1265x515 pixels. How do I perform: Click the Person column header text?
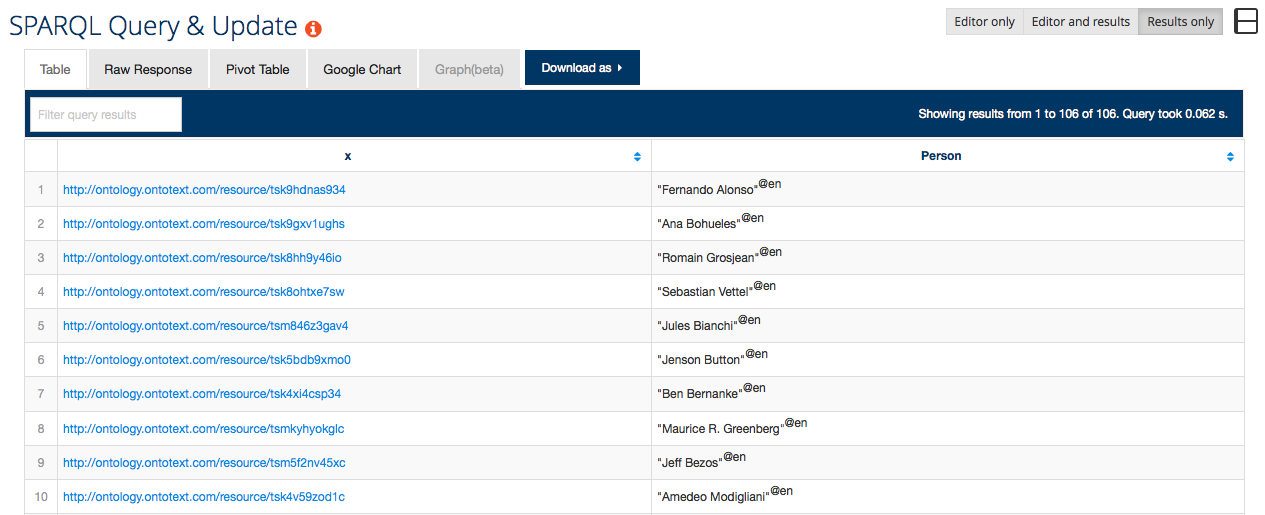tap(941, 156)
